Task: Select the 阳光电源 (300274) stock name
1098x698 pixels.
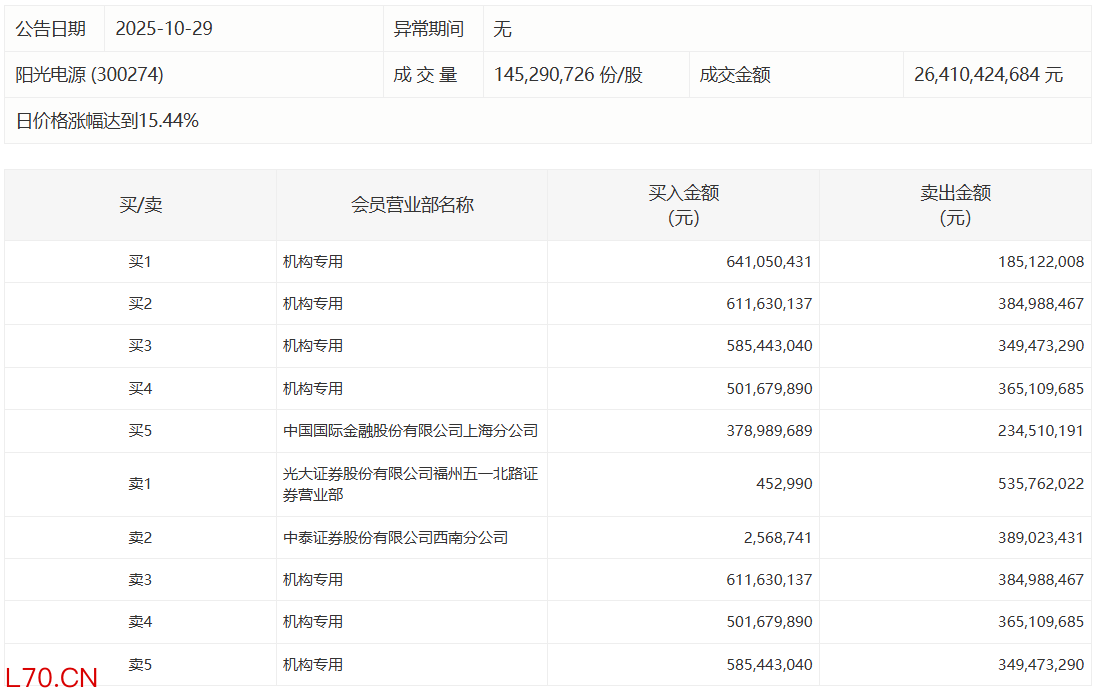Action: point(89,75)
